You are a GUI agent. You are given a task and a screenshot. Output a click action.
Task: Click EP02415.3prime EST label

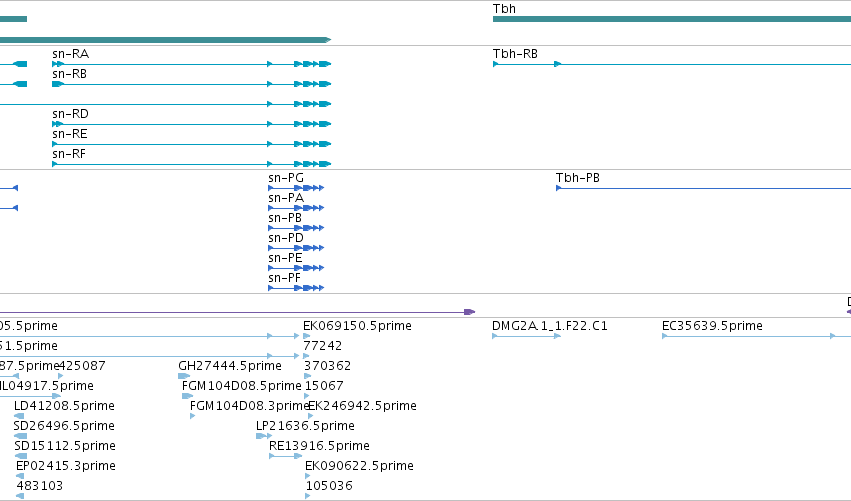[66, 466]
